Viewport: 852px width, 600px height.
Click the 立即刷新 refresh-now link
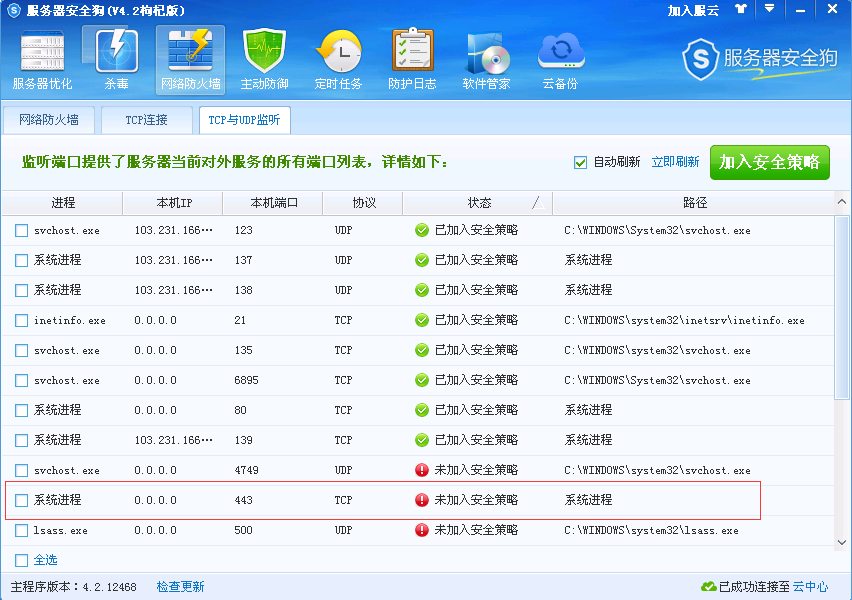[675, 162]
